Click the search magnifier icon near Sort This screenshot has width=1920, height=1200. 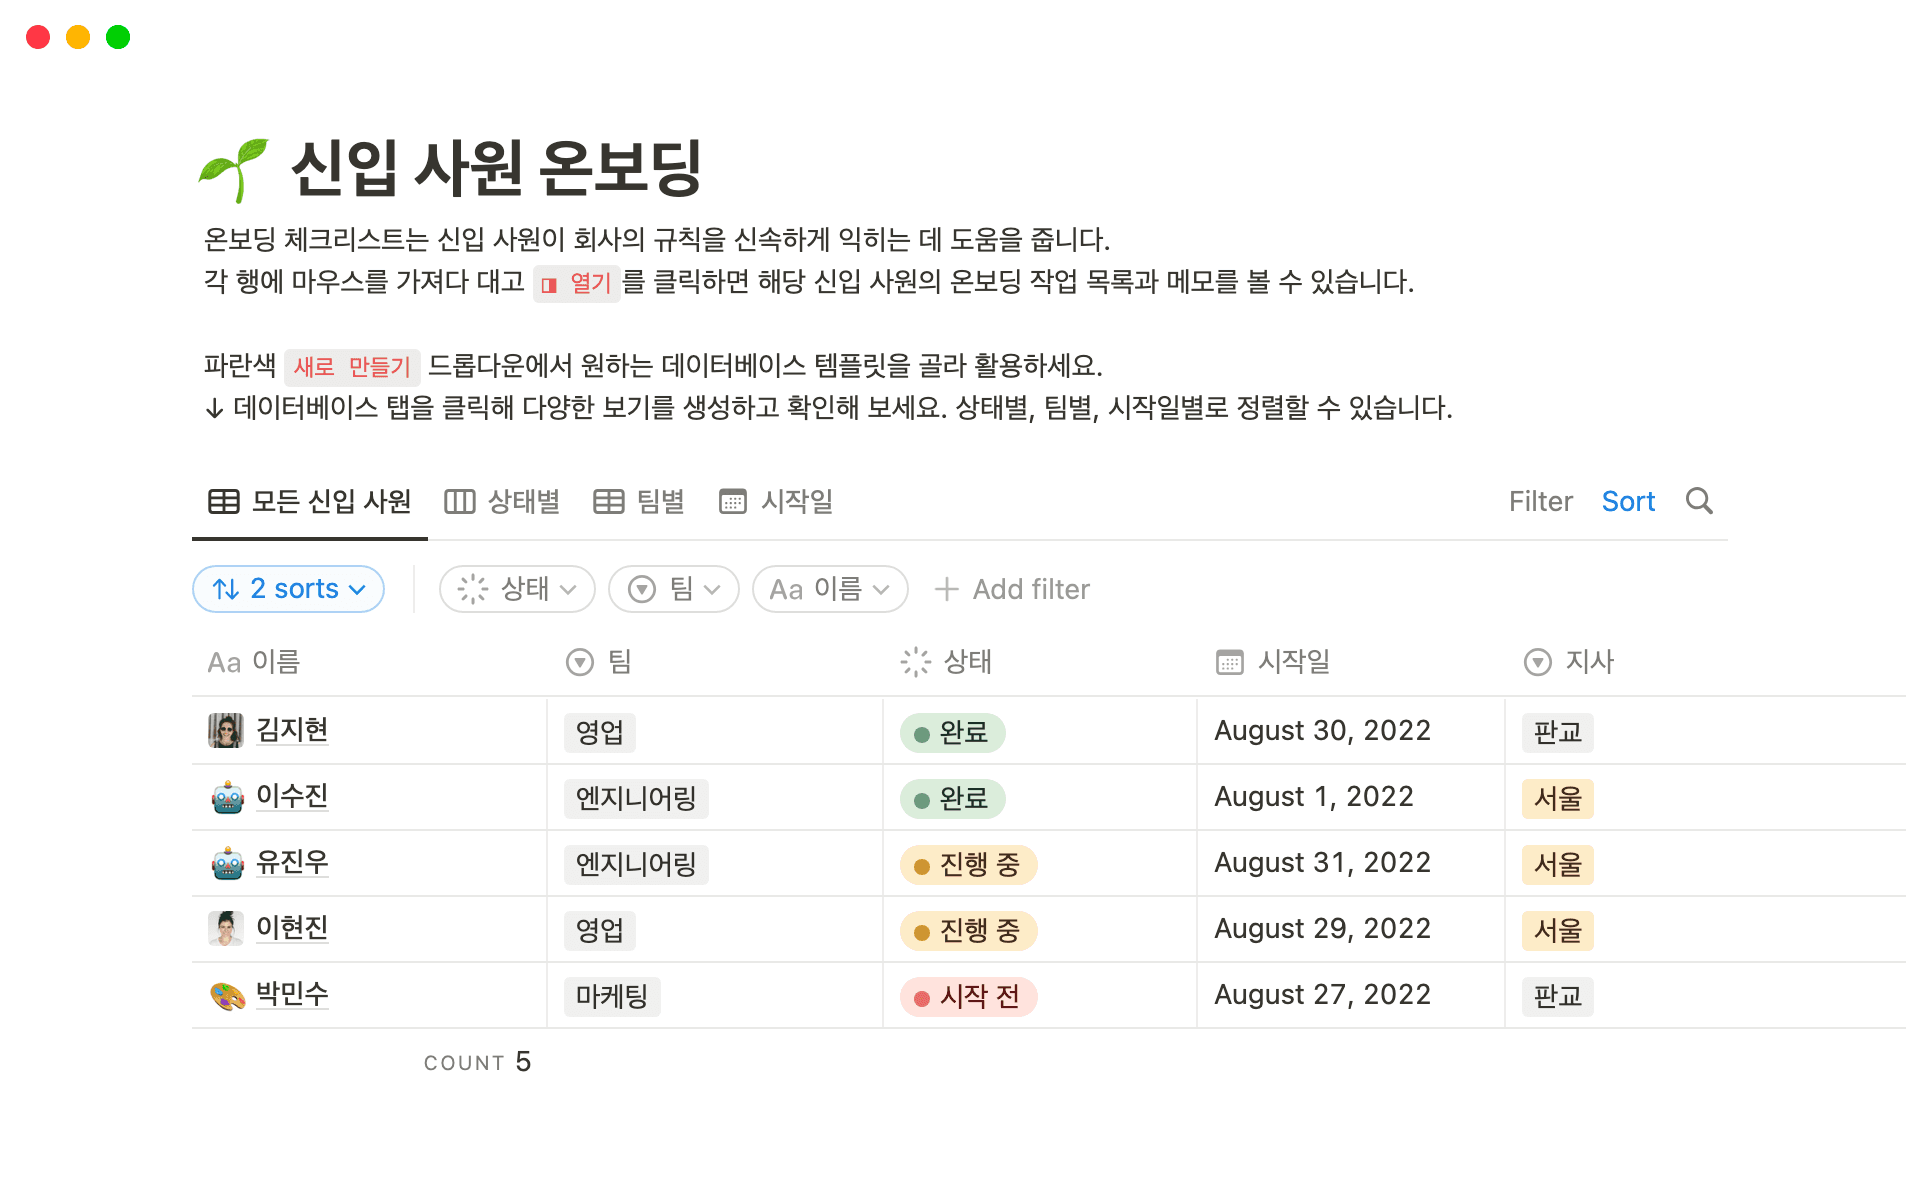click(1698, 501)
